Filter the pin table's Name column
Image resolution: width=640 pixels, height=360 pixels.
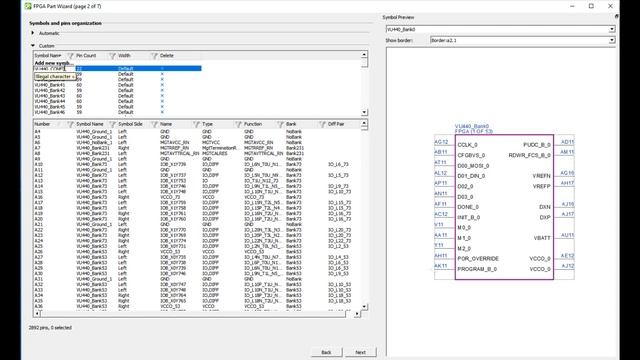pyautogui.click(x=196, y=124)
